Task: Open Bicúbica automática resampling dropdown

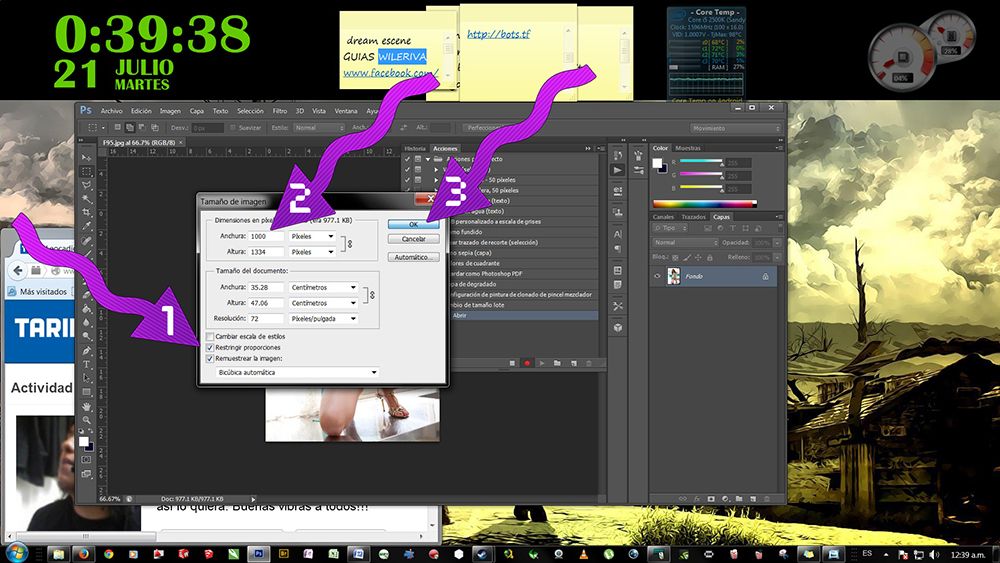Action: [297, 372]
